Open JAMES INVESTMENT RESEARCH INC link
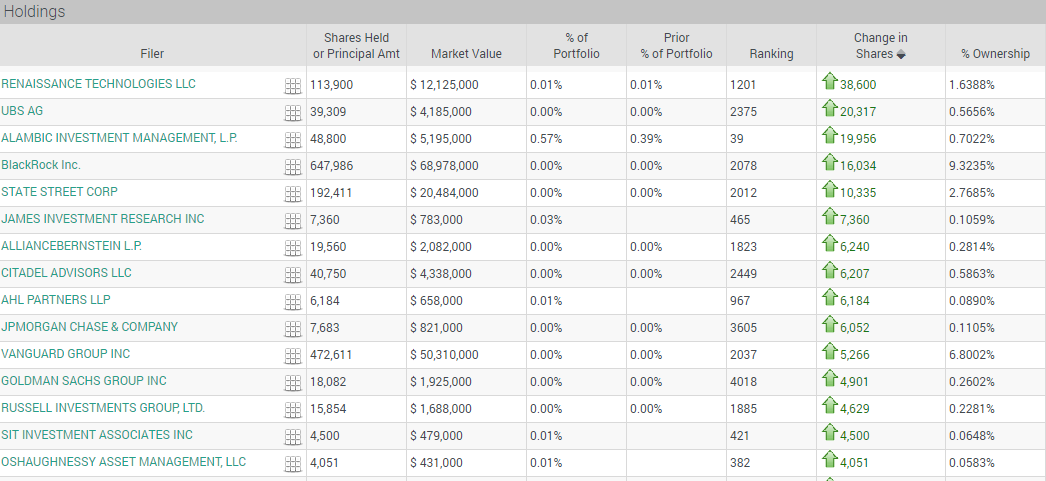 pos(103,219)
